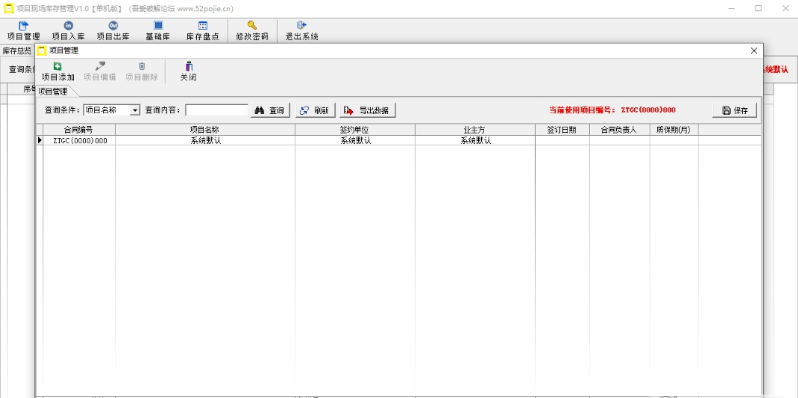Open the 基础库 module
This screenshot has height=398, width=798.
click(158, 31)
